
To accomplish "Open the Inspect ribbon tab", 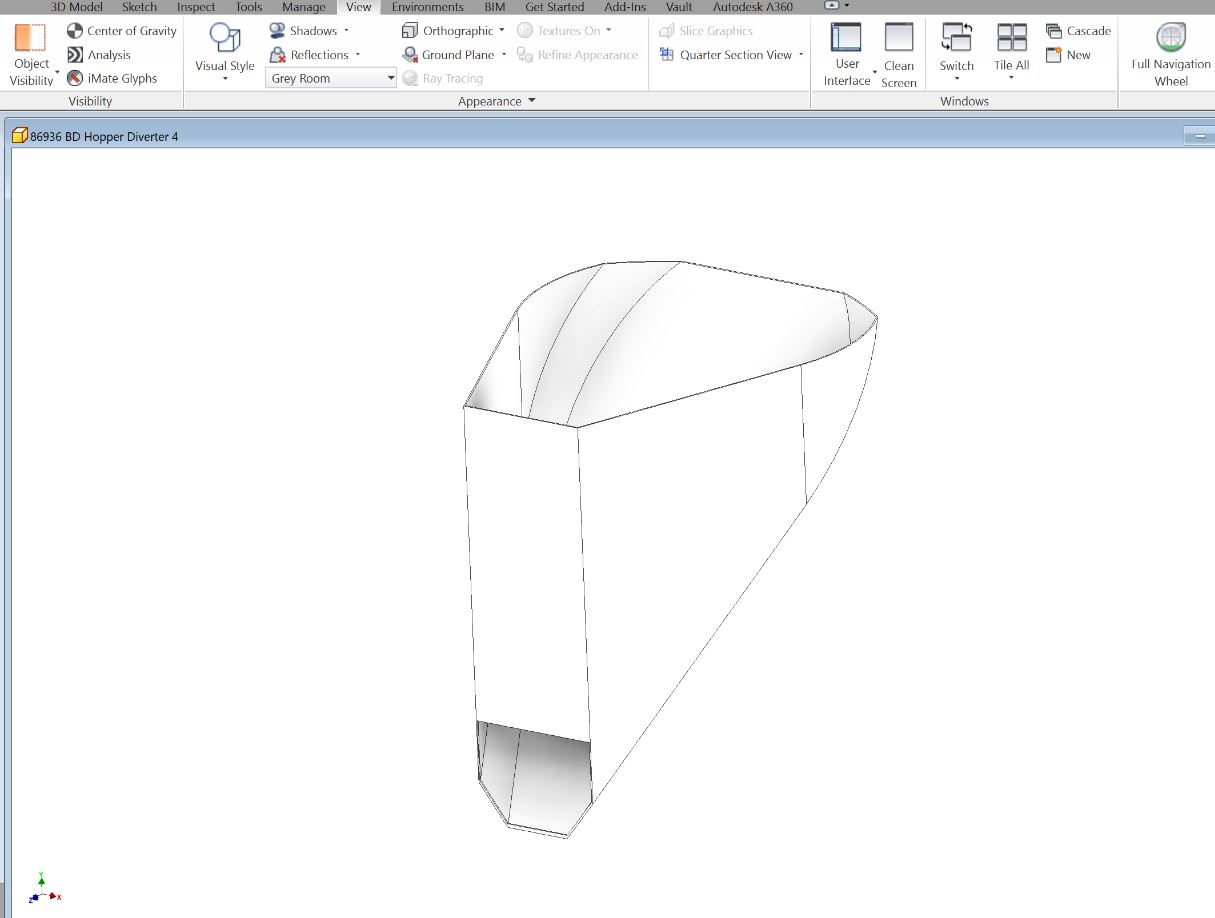I will click(x=196, y=7).
